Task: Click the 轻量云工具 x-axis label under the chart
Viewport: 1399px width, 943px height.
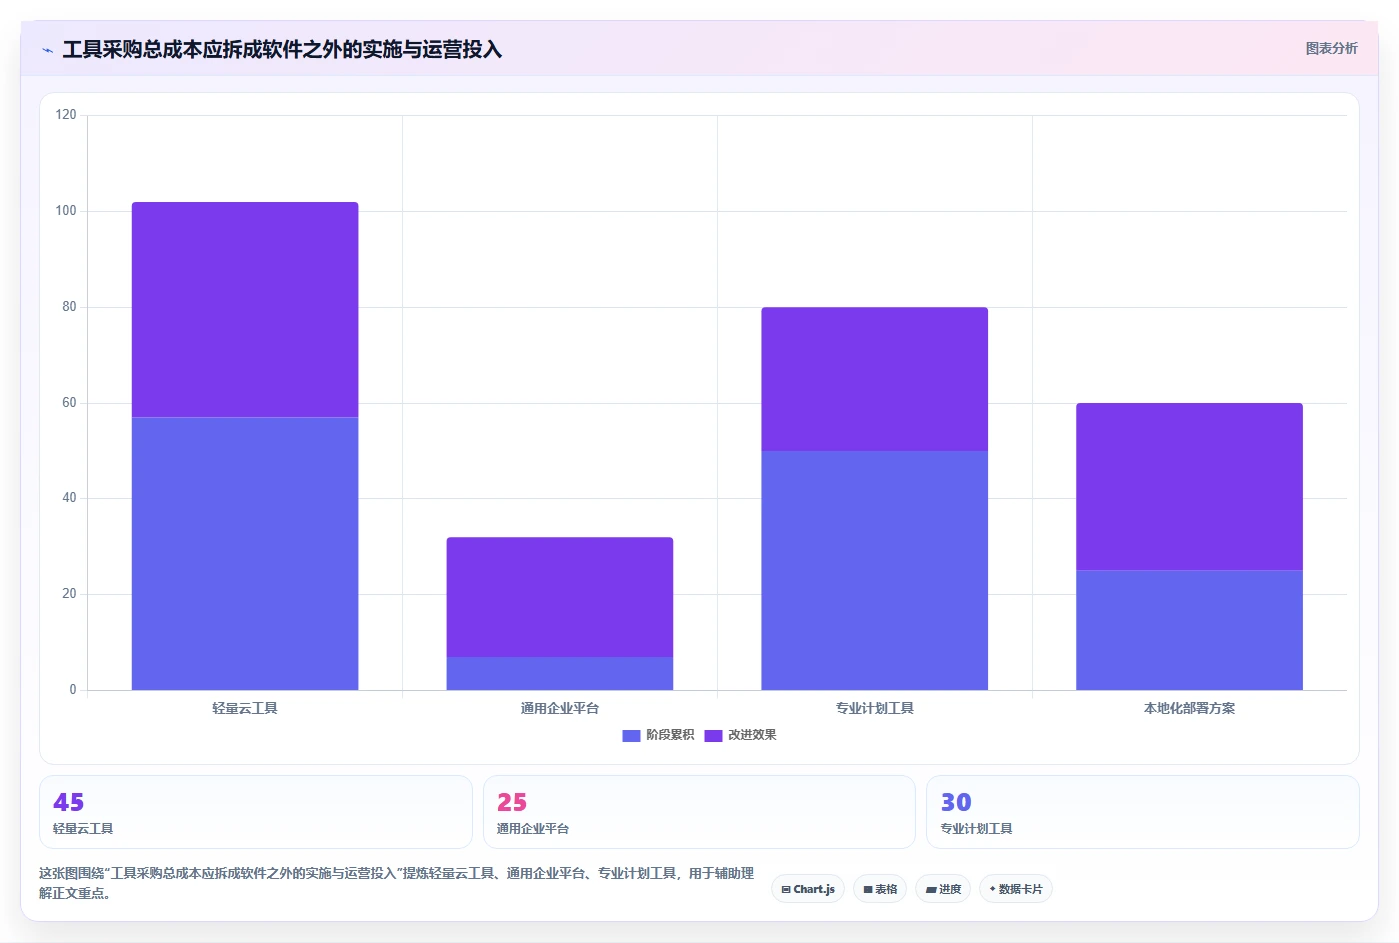Action: click(x=245, y=708)
